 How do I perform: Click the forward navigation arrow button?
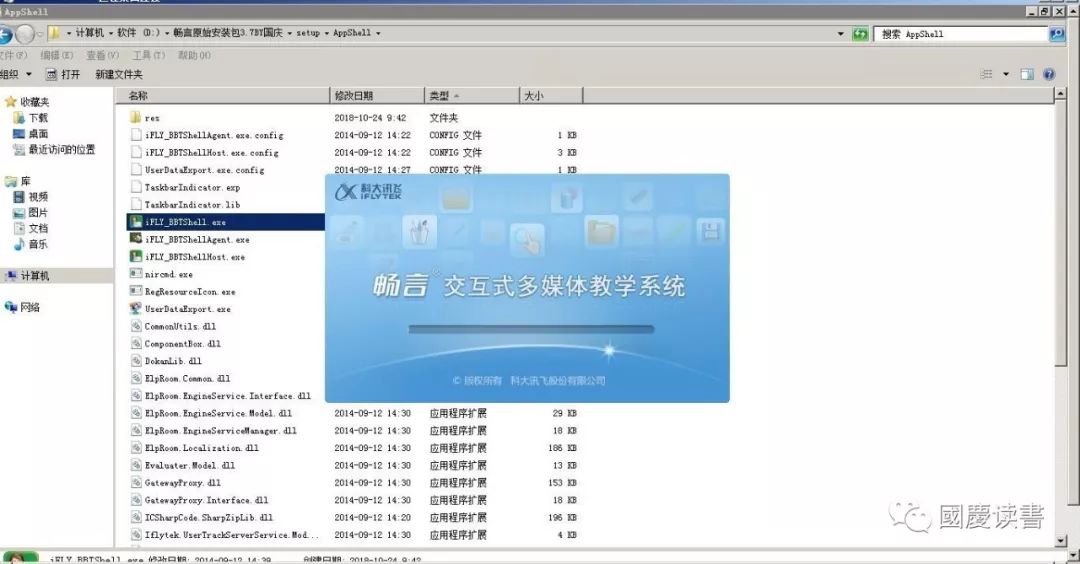[x=25, y=34]
